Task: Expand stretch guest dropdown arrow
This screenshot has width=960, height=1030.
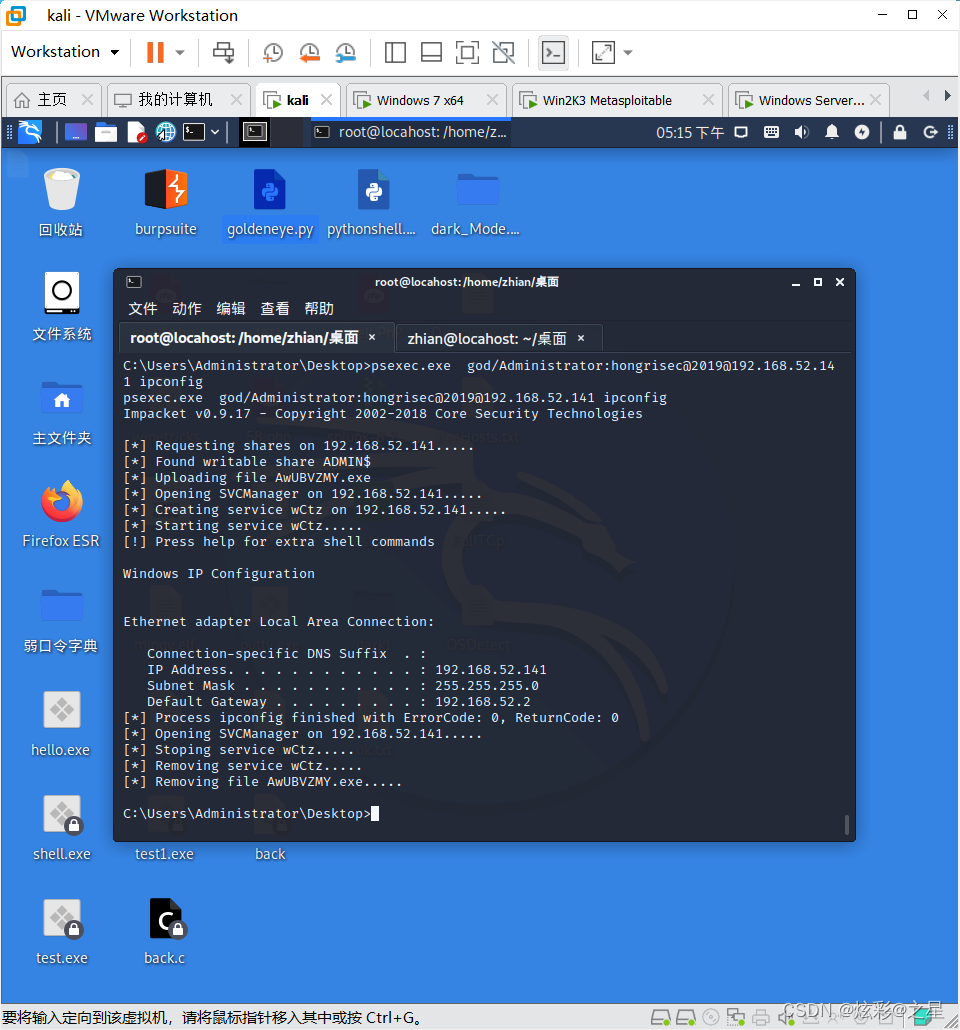Action: 628,53
